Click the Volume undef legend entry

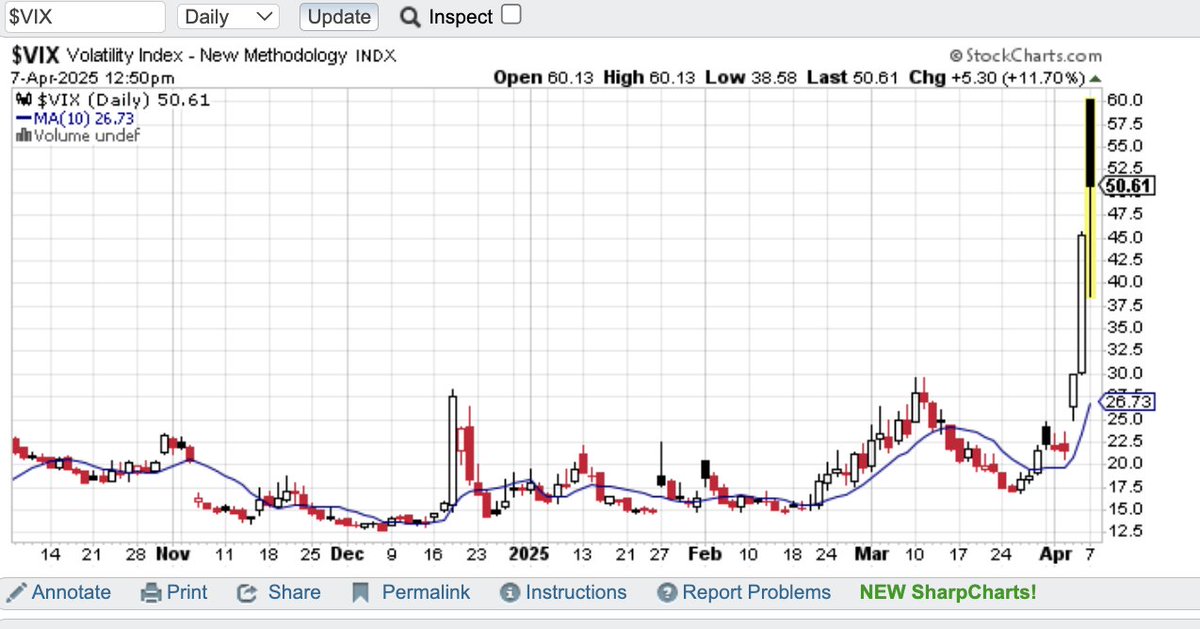click(87, 135)
